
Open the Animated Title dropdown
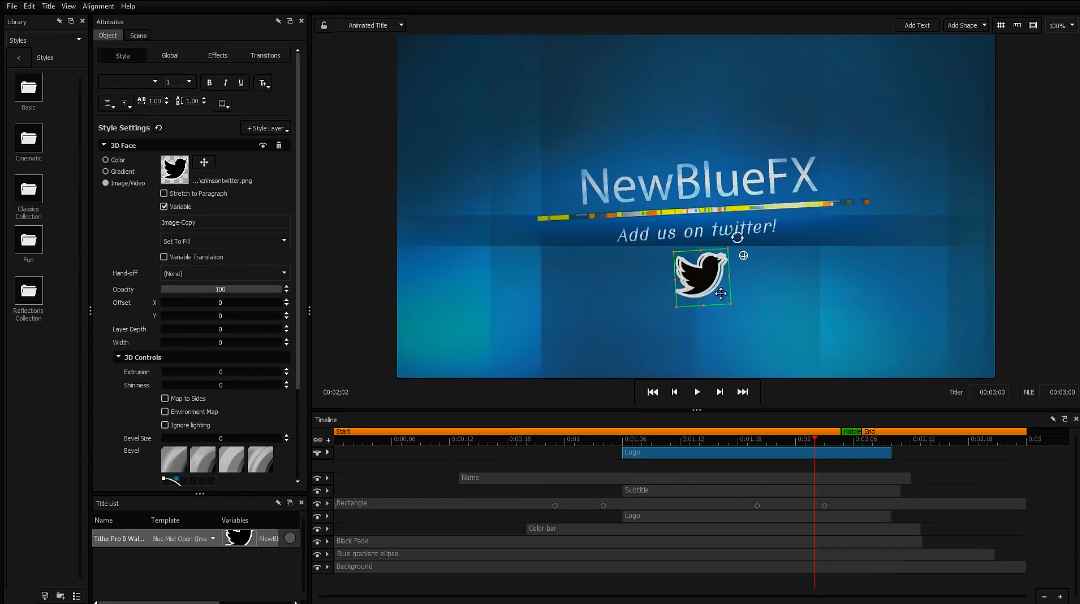pyautogui.click(x=372, y=25)
